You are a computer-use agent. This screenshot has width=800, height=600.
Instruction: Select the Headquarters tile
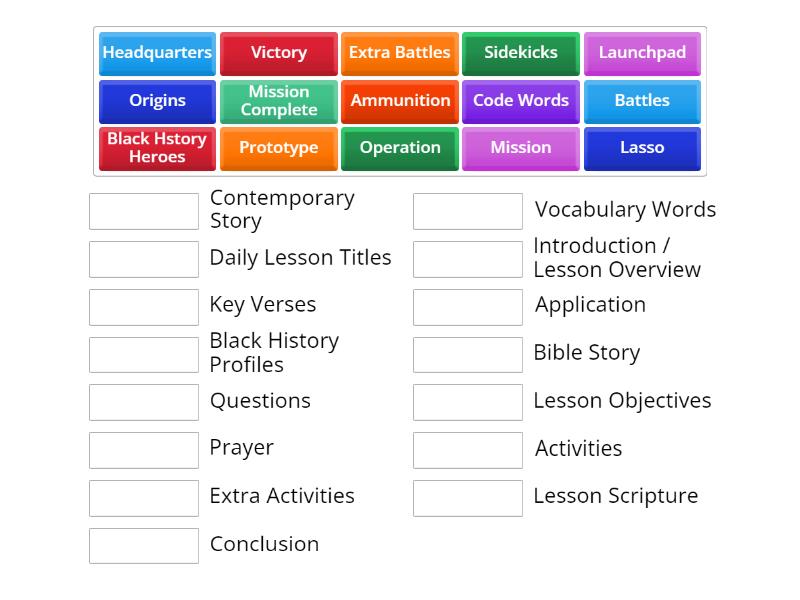coord(157,53)
